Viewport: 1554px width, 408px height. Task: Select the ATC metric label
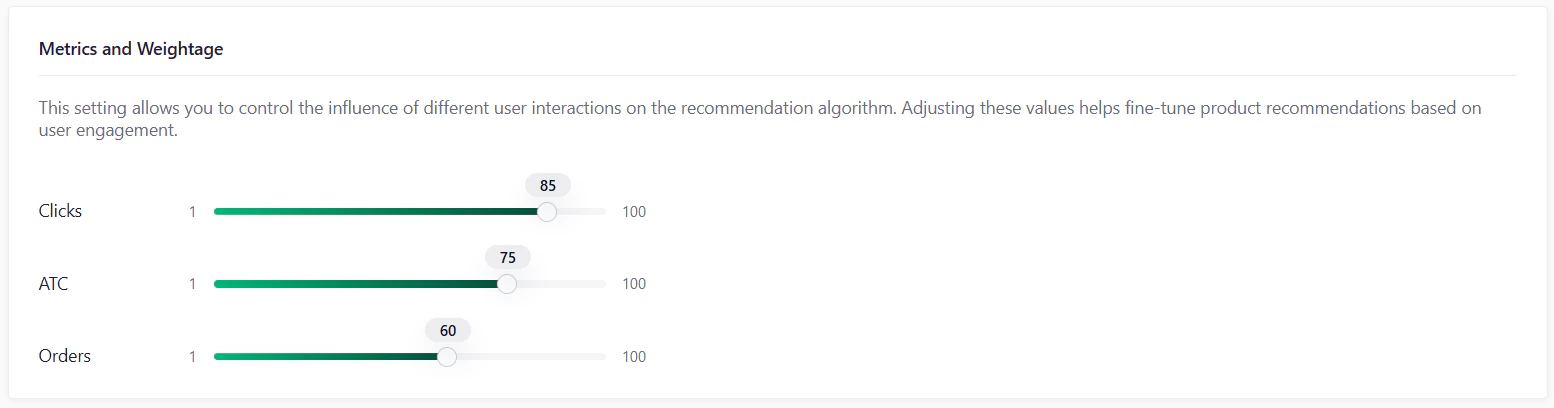53,284
